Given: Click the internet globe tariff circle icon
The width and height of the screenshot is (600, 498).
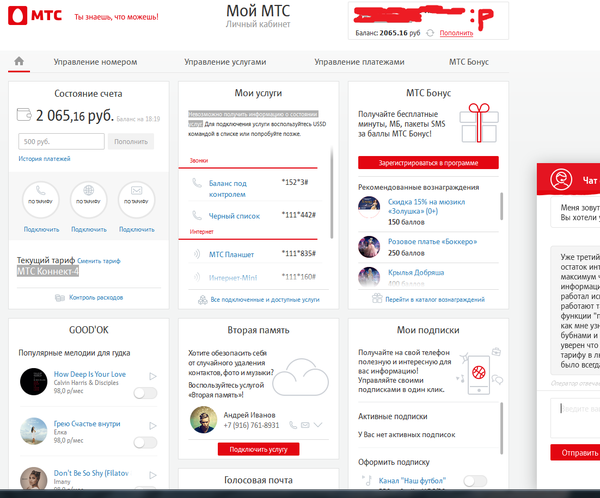Looking at the screenshot, I should click(89, 201).
